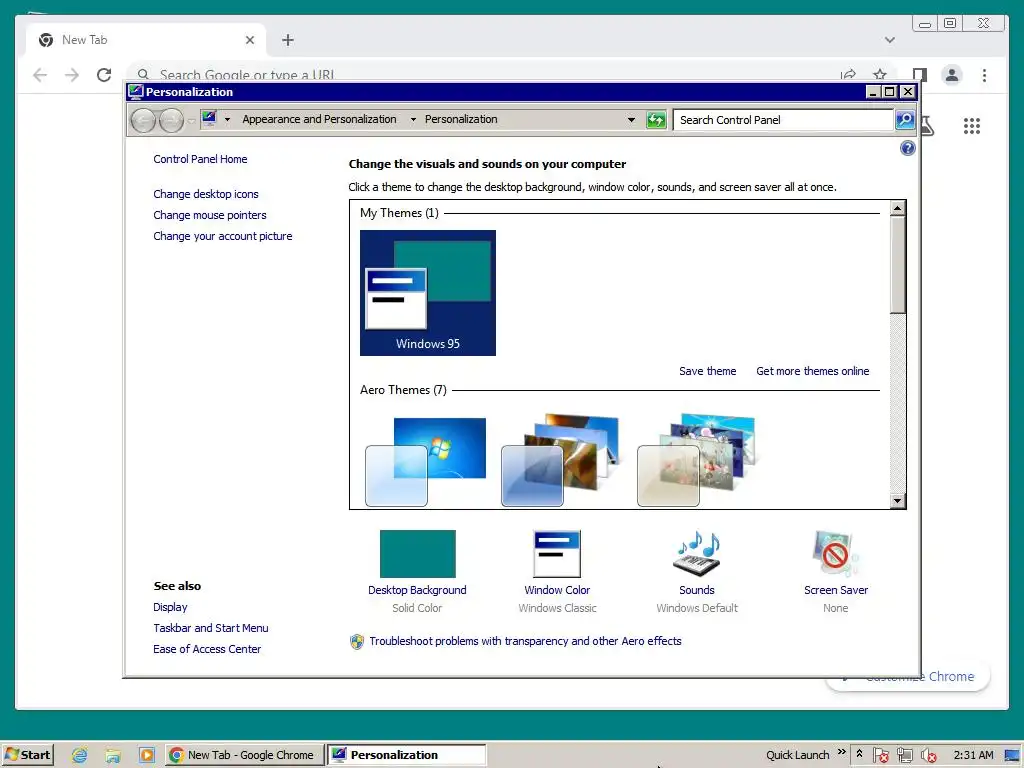Click Chrome's forward arrow
The width and height of the screenshot is (1024, 768).
72,75
